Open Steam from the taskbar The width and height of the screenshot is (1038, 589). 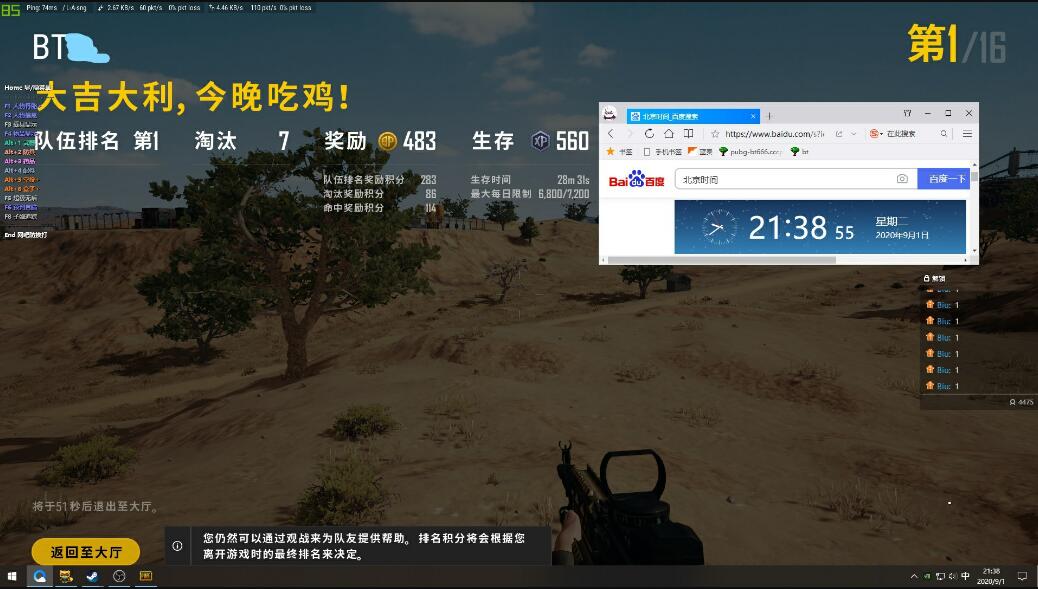point(92,577)
